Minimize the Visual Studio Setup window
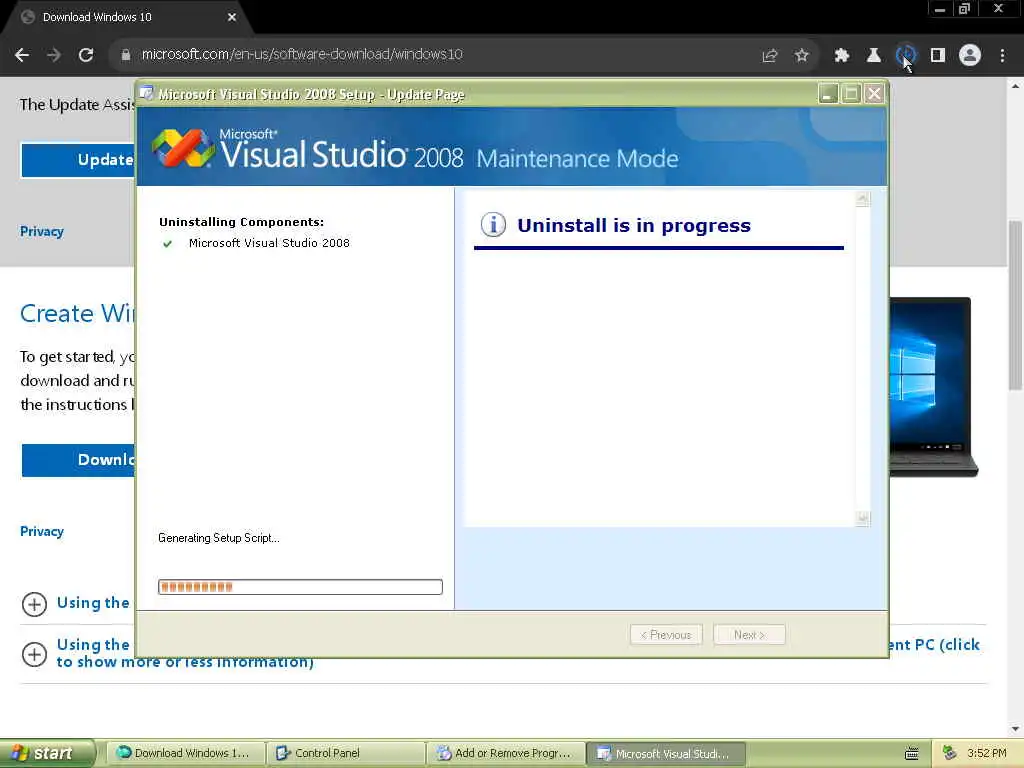The height and width of the screenshot is (768, 1024). [827, 94]
